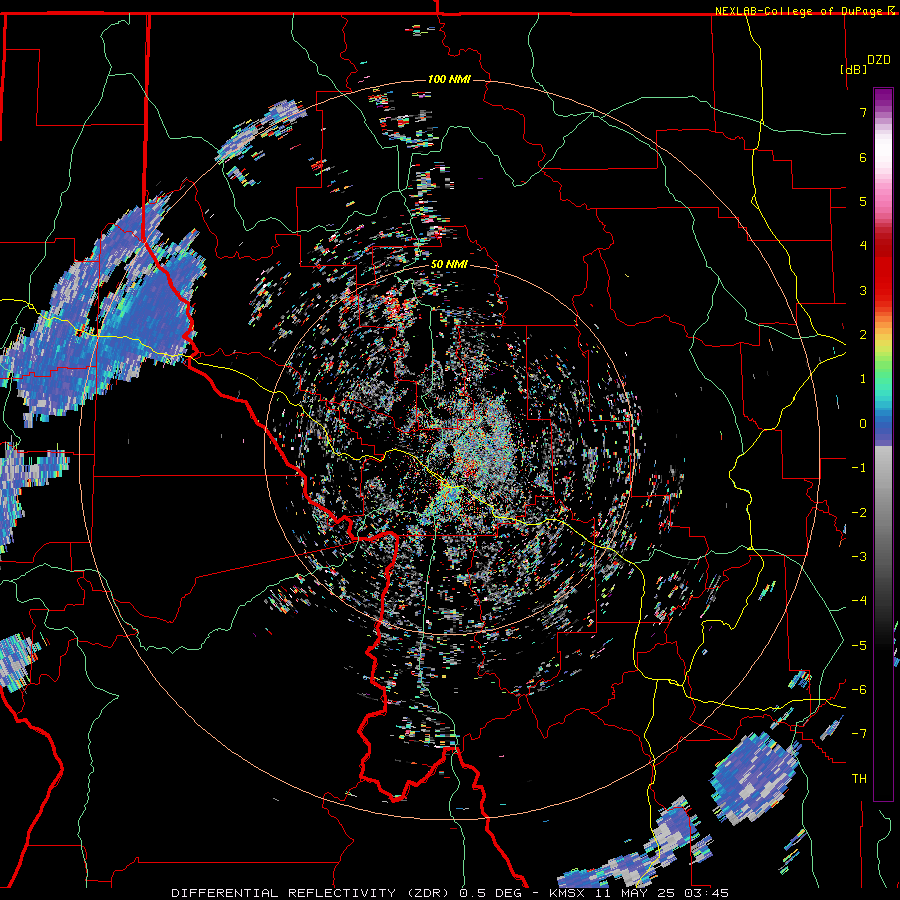Click the 100 NMI range ring label
The width and height of the screenshot is (900, 900).
coord(449,79)
